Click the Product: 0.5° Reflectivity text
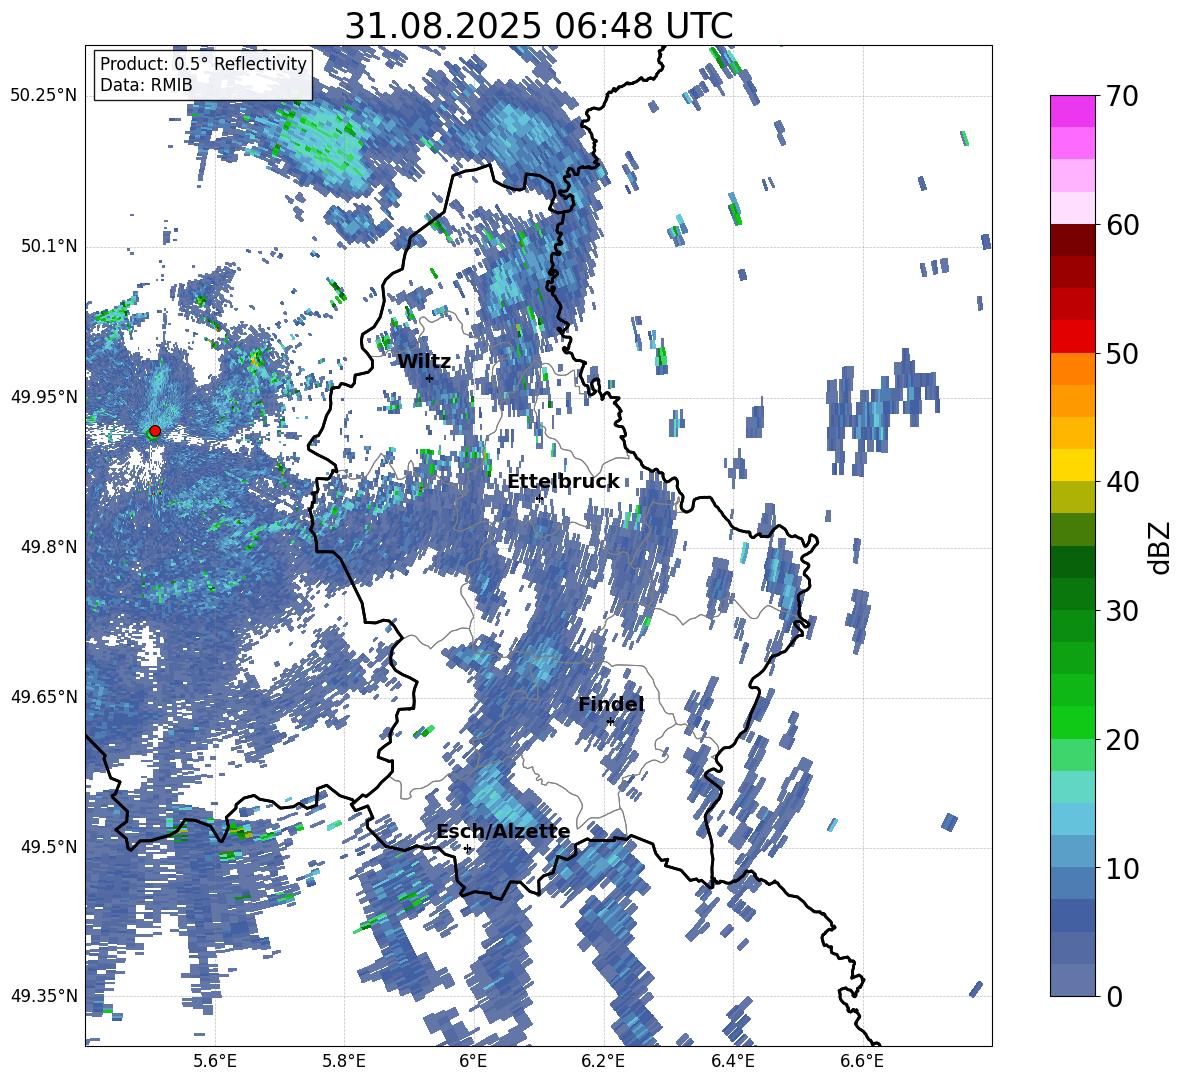This screenshot has height=1081, width=1184. click(203, 64)
